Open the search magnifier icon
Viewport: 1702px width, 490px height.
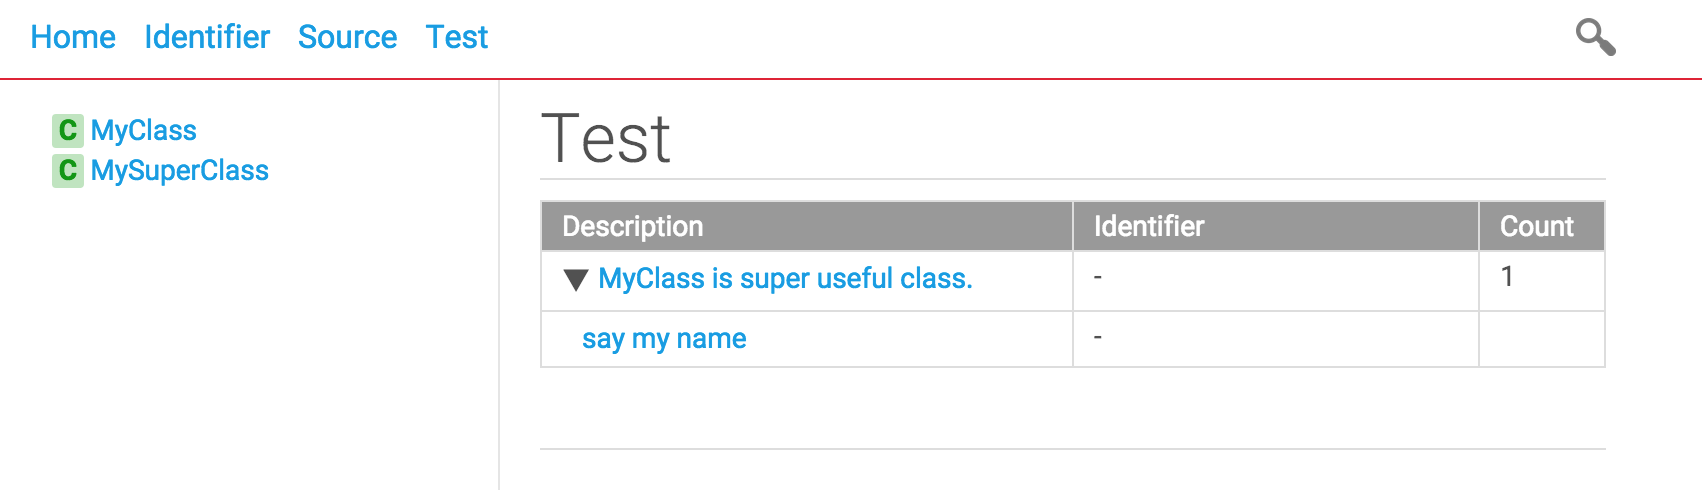[x=1596, y=37]
